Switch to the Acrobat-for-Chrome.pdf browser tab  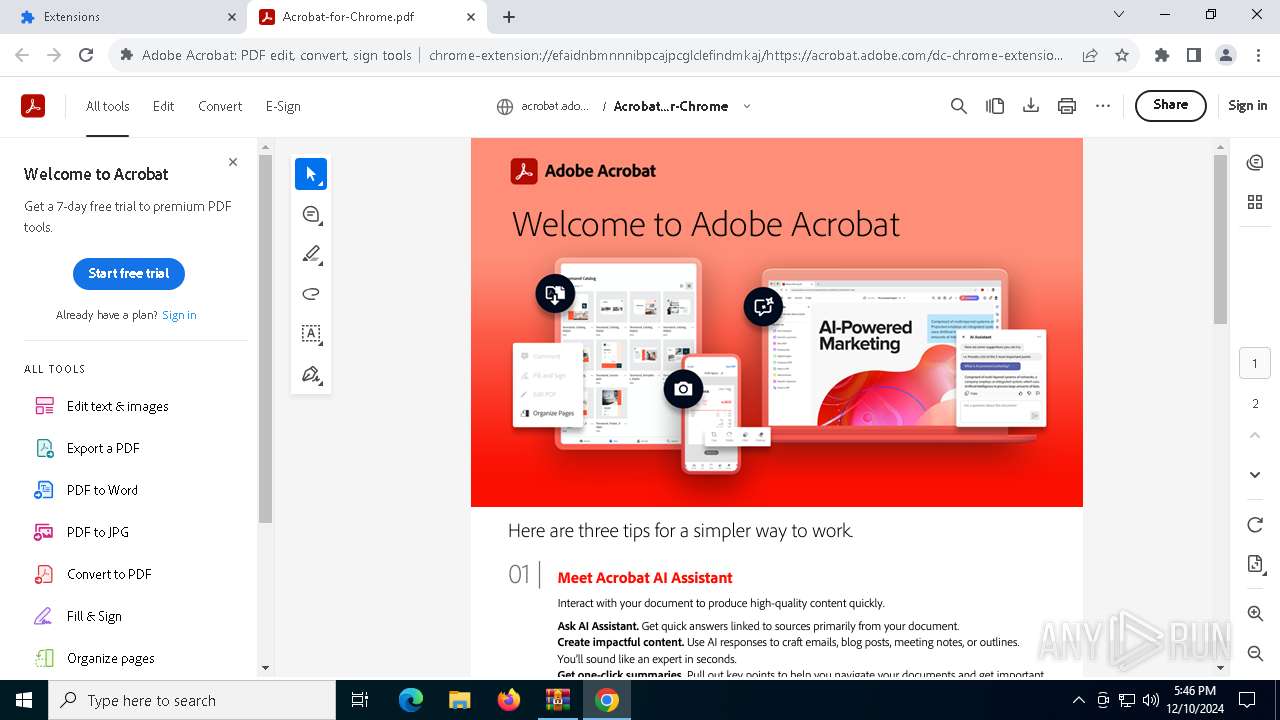[x=366, y=17]
